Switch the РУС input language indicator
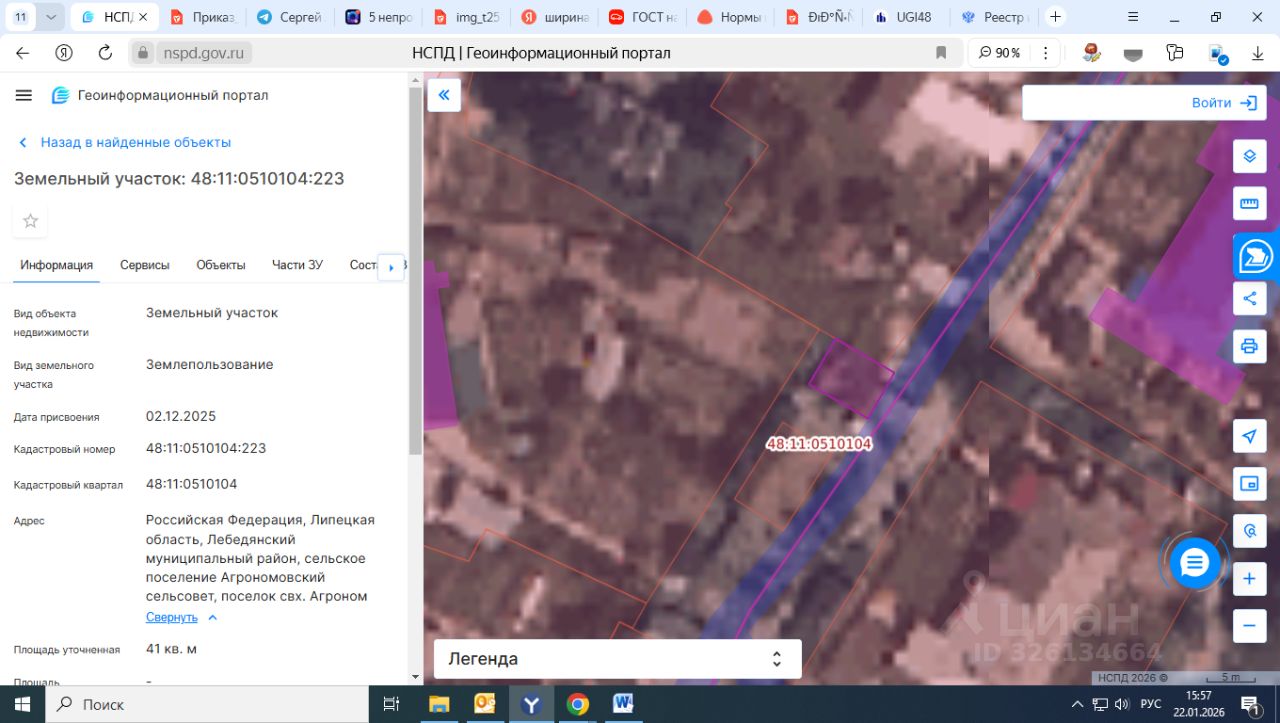This screenshot has height=723, width=1280. click(1151, 704)
